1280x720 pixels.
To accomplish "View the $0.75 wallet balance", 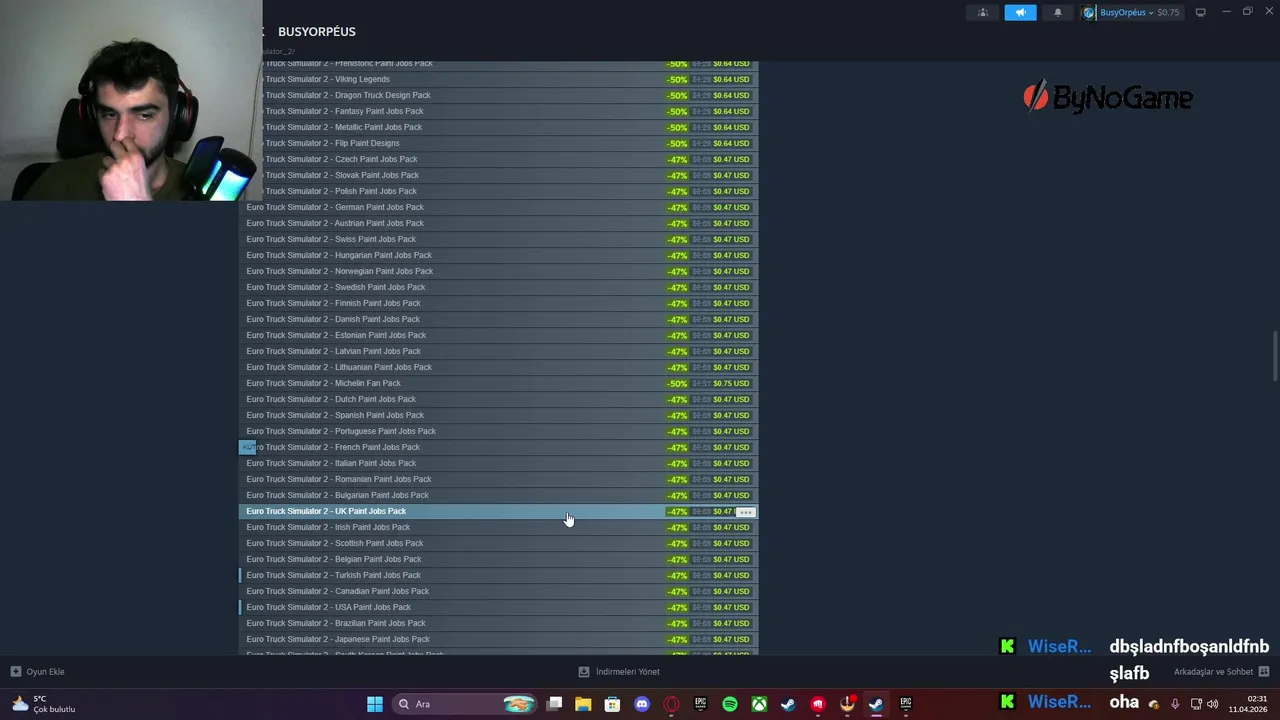I will point(1168,13).
